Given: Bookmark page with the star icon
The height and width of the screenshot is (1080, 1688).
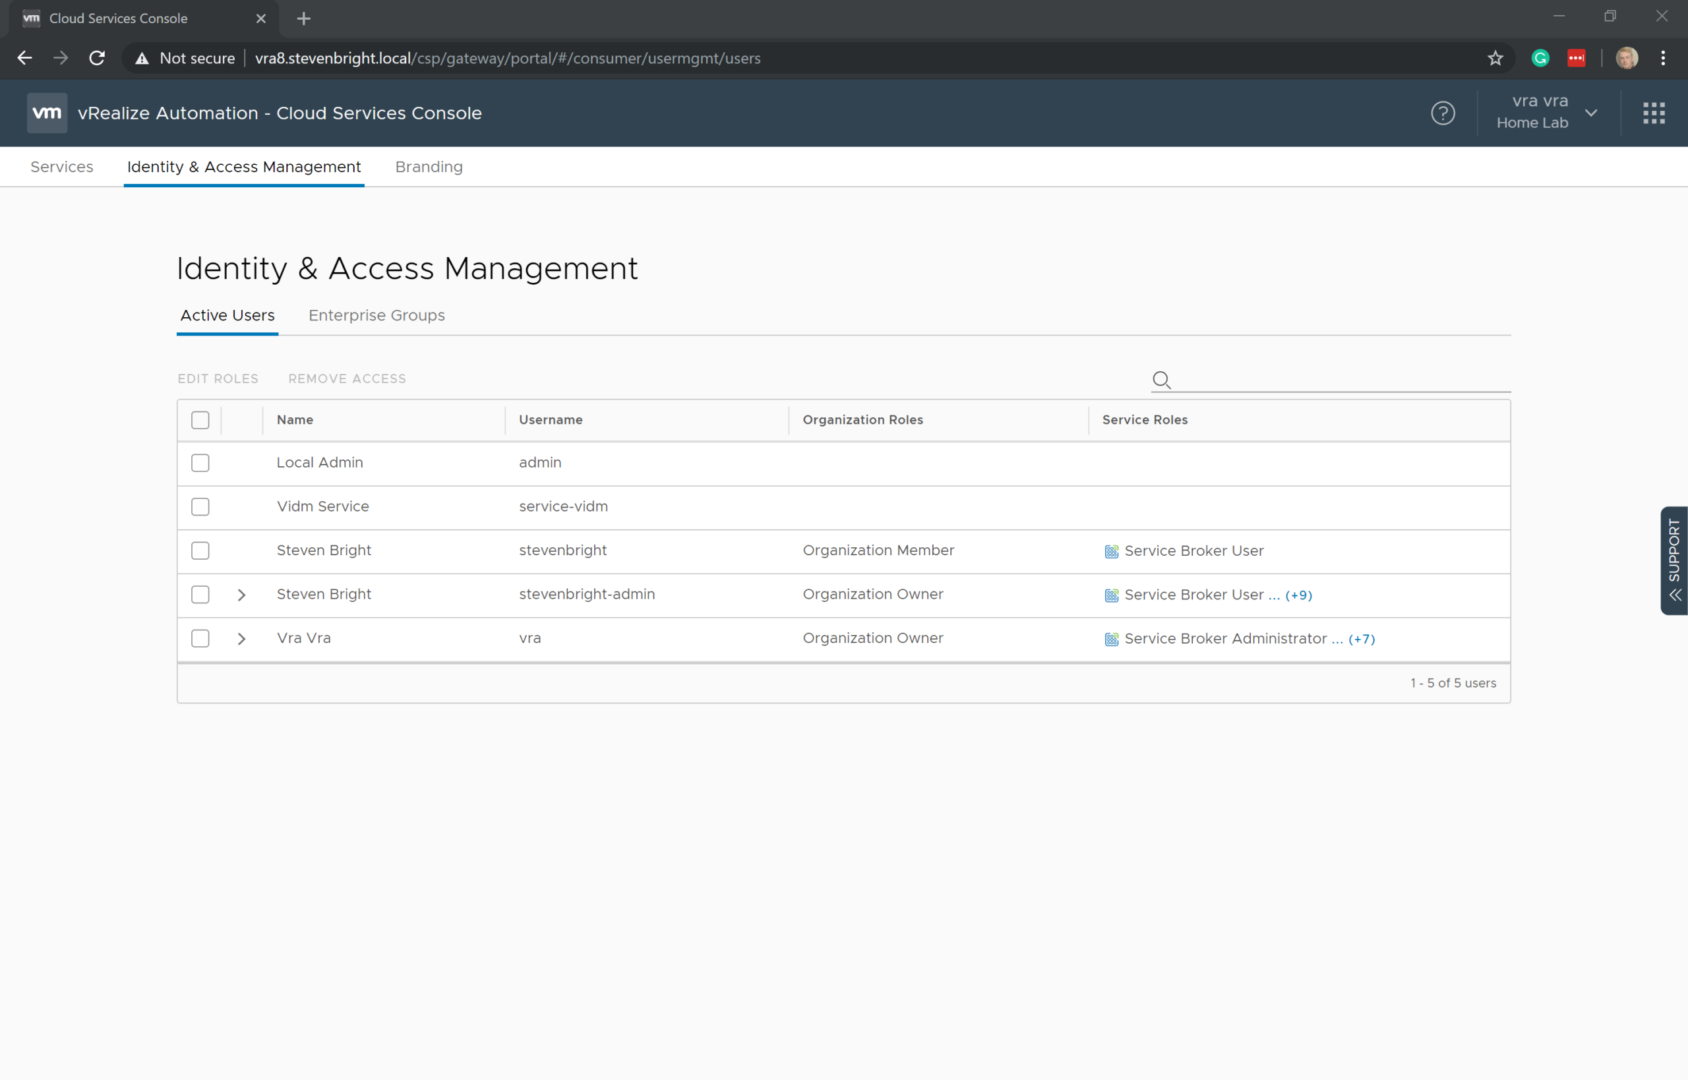Looking at the screenshot, I should 1495,58.
